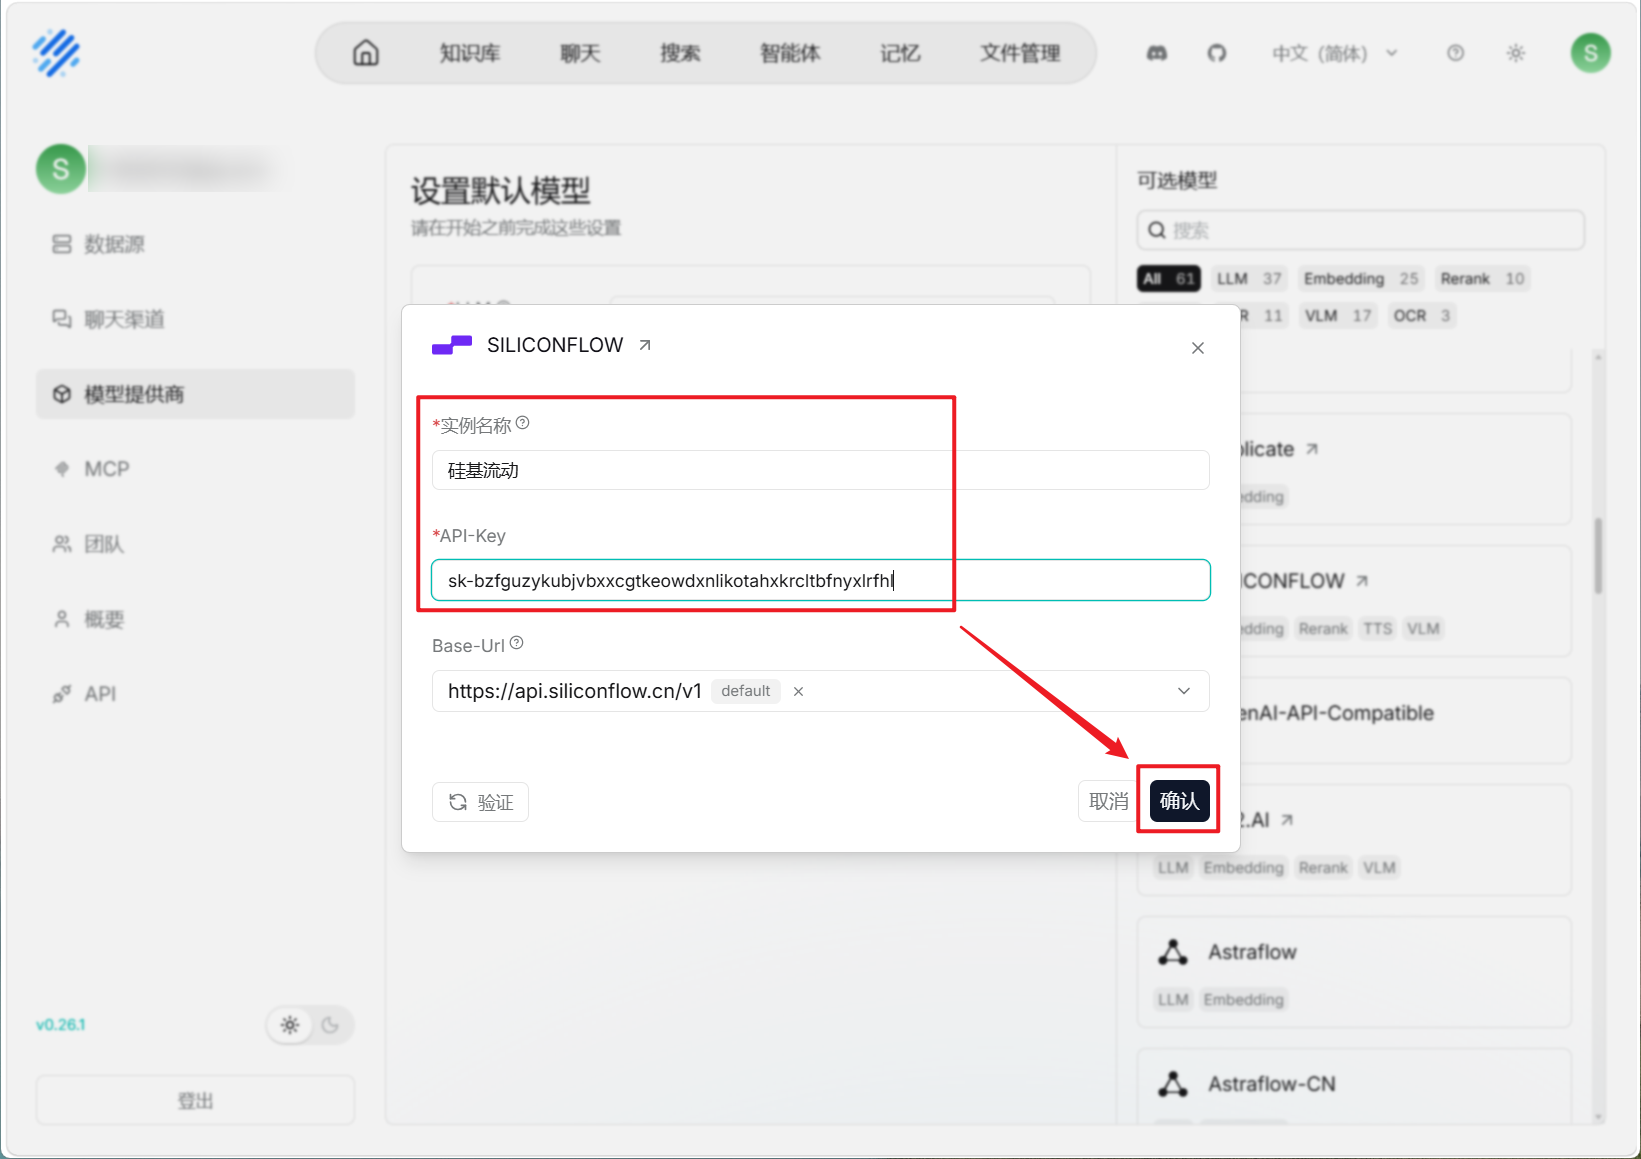The image size is (1641, 1159).
Task: Open the 搜索 tab
Action: 680,53
